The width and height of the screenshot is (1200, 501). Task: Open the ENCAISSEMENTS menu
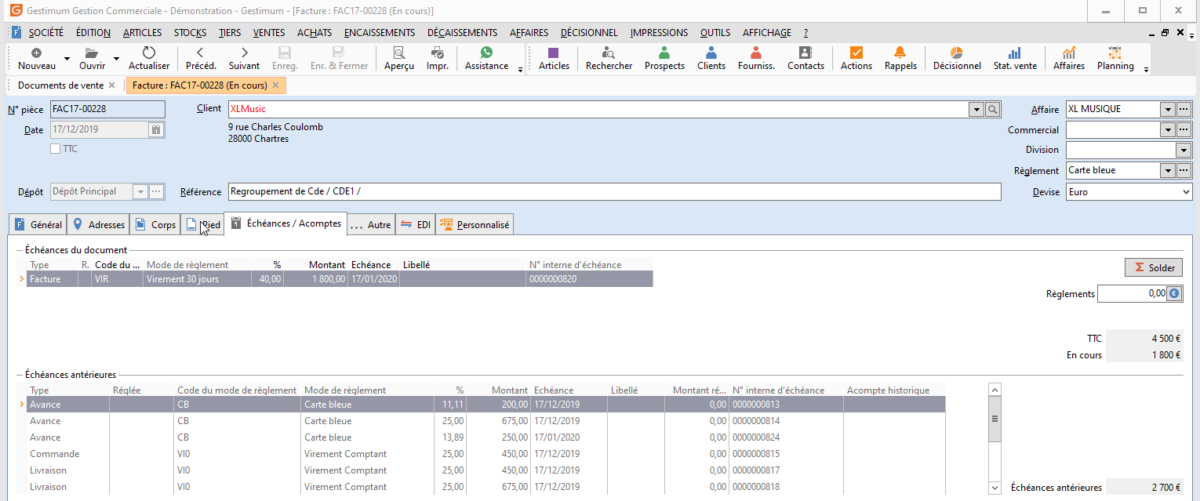(380, 32)
